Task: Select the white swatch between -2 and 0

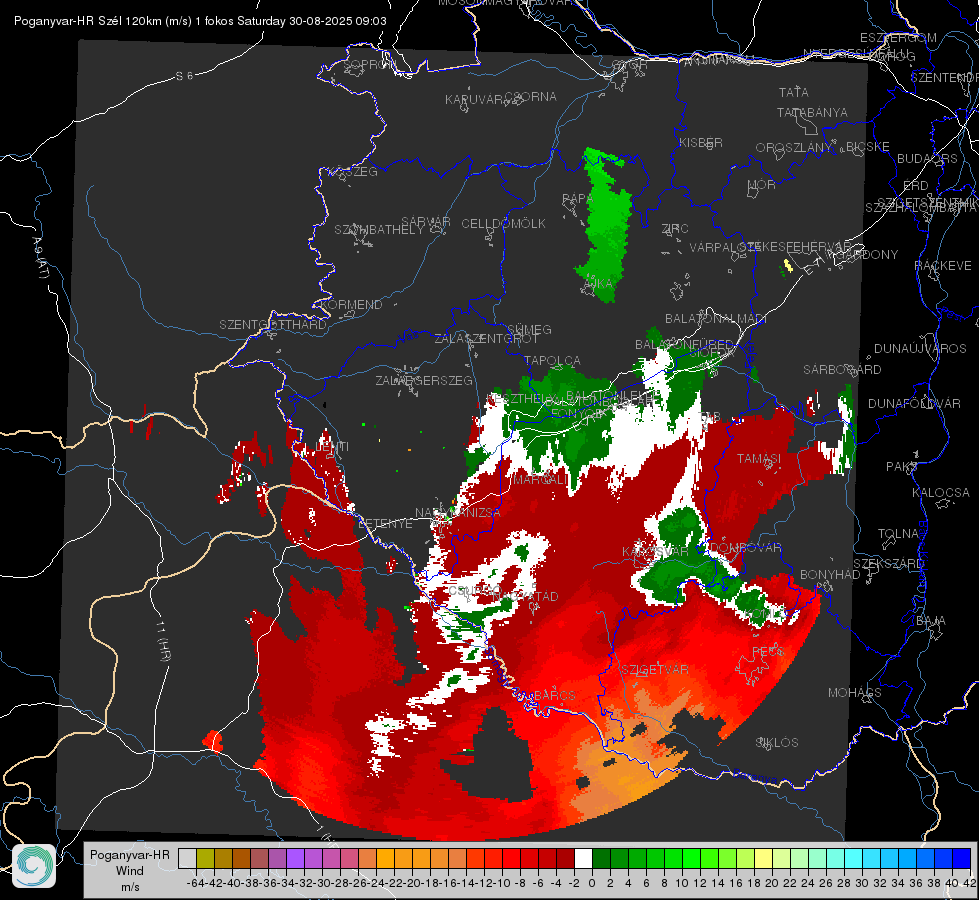Action: pyautogui.click(x=583, y=858)
